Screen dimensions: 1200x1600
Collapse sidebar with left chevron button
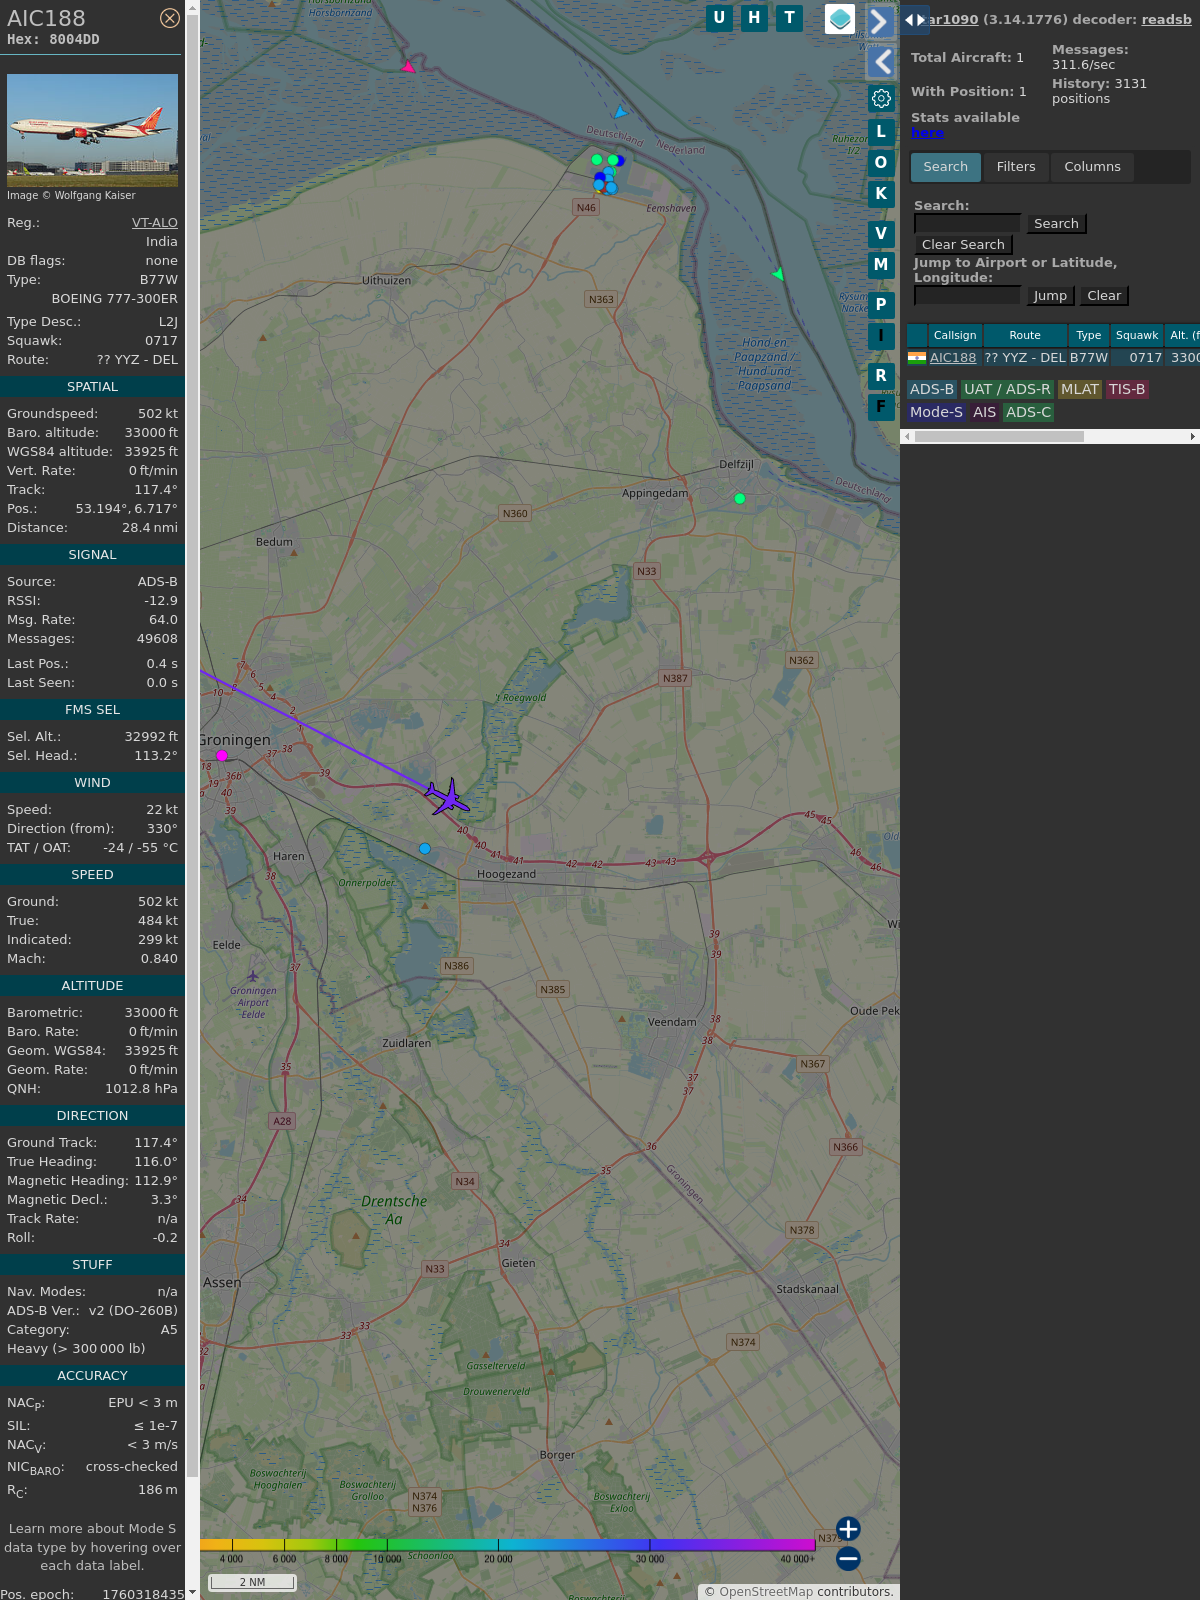pos(881,62)
